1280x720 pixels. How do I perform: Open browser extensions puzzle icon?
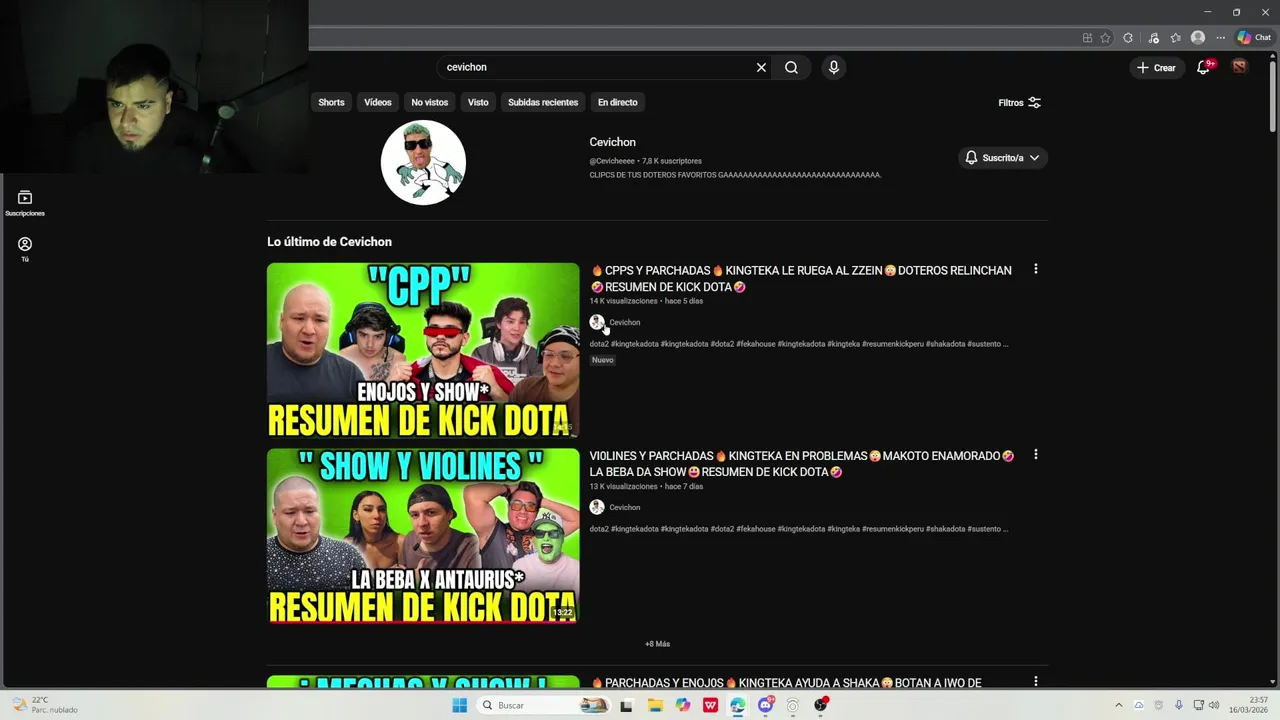1128,38
